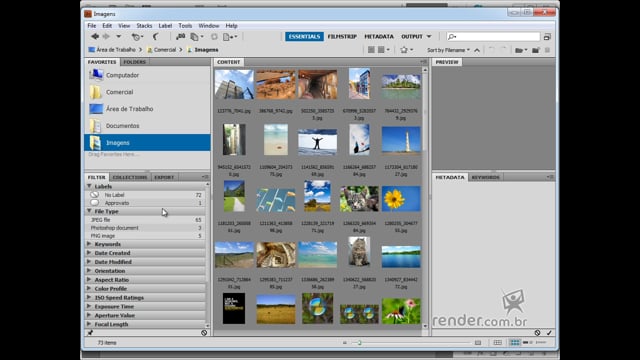This screenshot has width=640, height=360.
Task: Select the Filmstrip workspace button
Action: pos(342,37)
